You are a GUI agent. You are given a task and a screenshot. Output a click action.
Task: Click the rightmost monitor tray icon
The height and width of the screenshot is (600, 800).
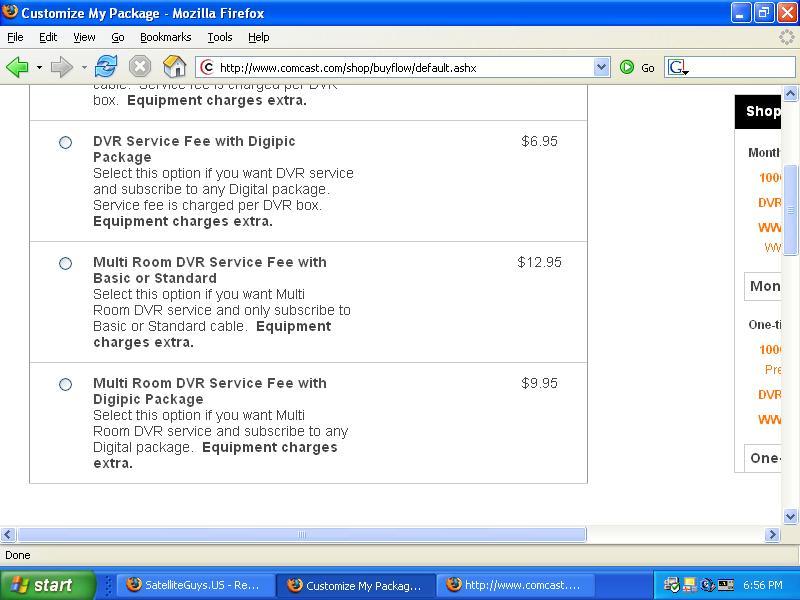(x=726, y=585)
